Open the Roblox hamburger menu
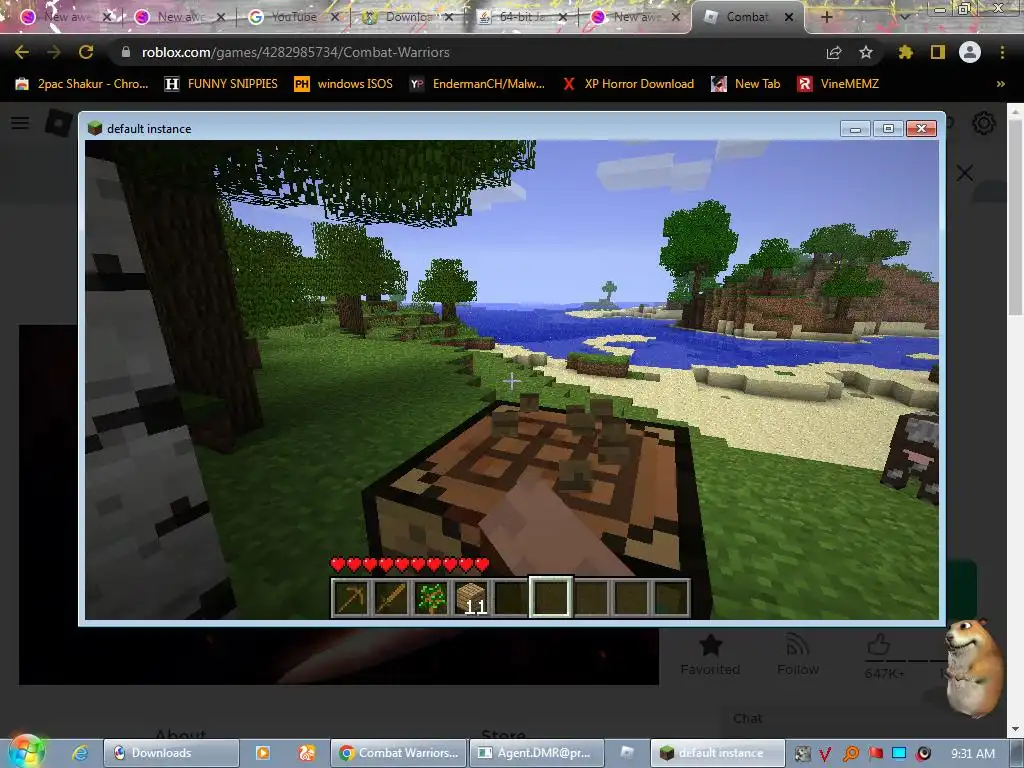The image size is (1024, 768). [20, 123]
